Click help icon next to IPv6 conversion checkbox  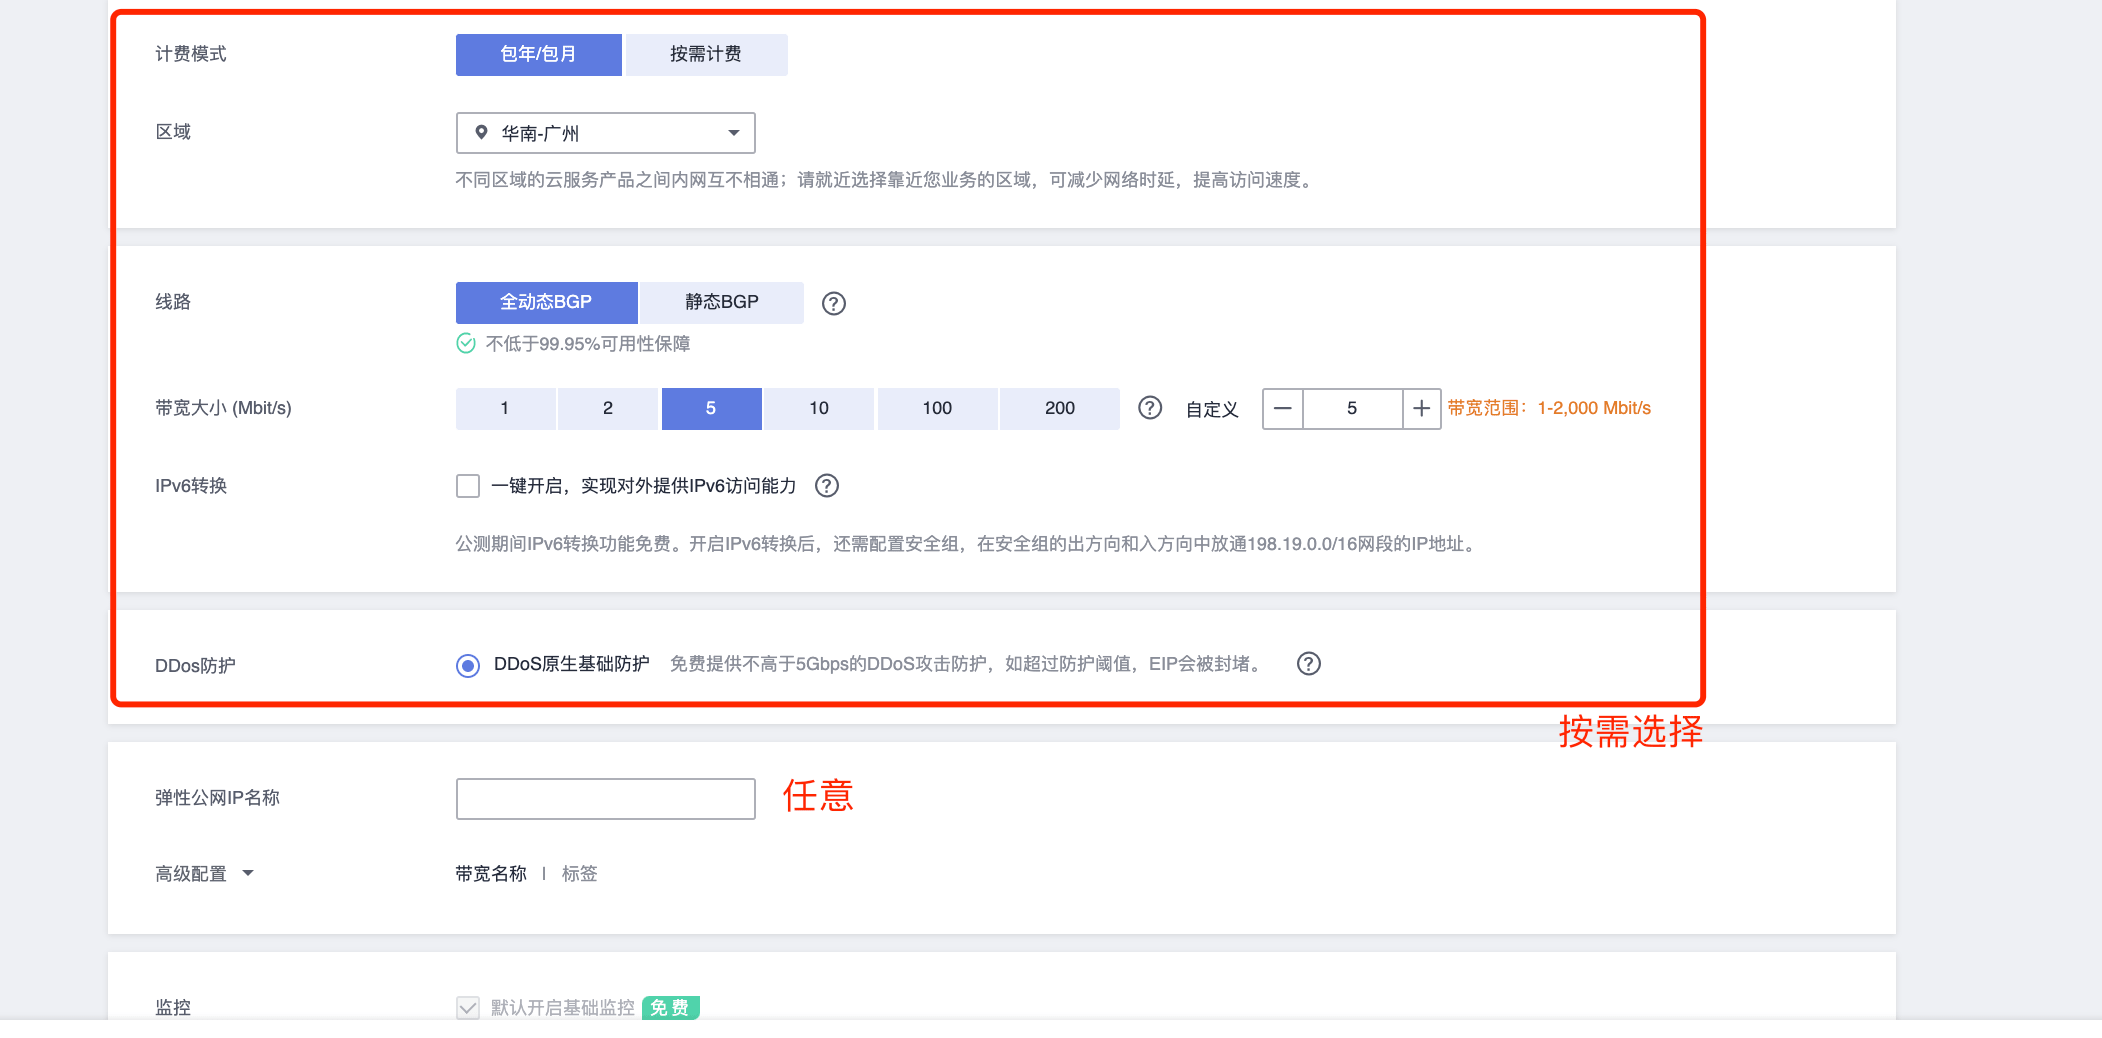(x=826, y=486)
